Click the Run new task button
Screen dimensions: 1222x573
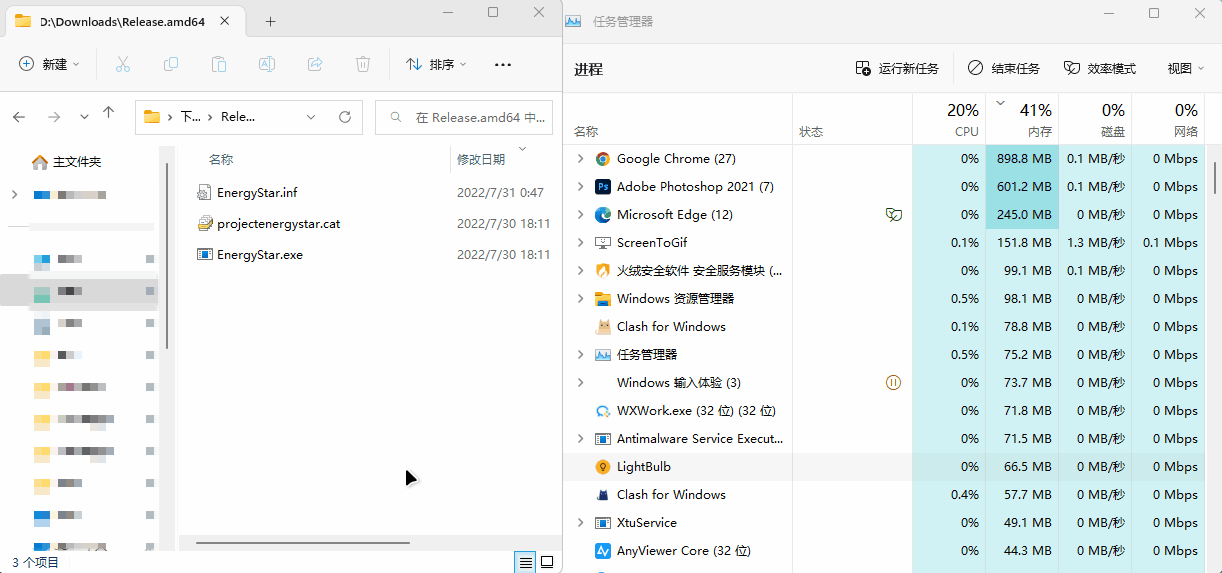tap(897, 69)
